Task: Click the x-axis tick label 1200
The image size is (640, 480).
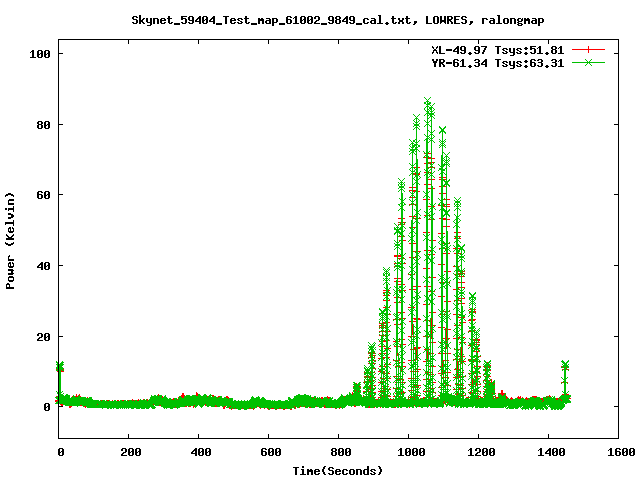Action: [481, 452]
